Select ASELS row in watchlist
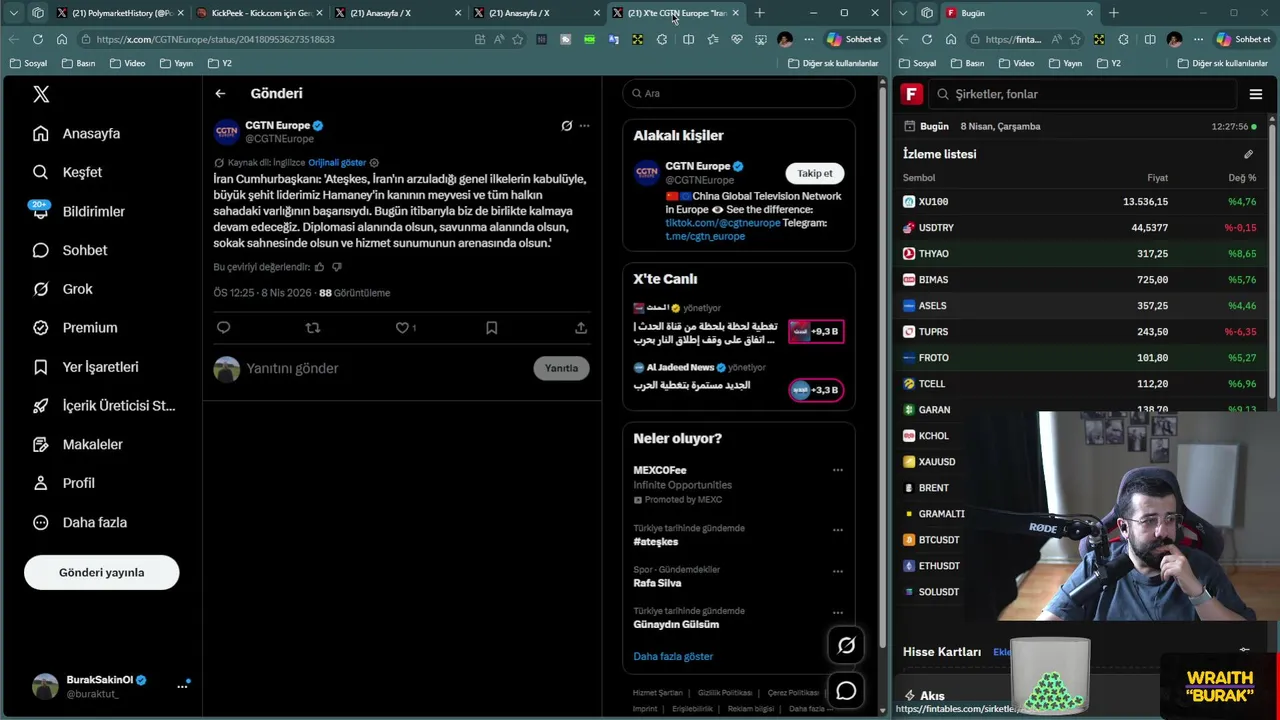This screenshot has height=720, width=1280. [x=1080, y=305]
